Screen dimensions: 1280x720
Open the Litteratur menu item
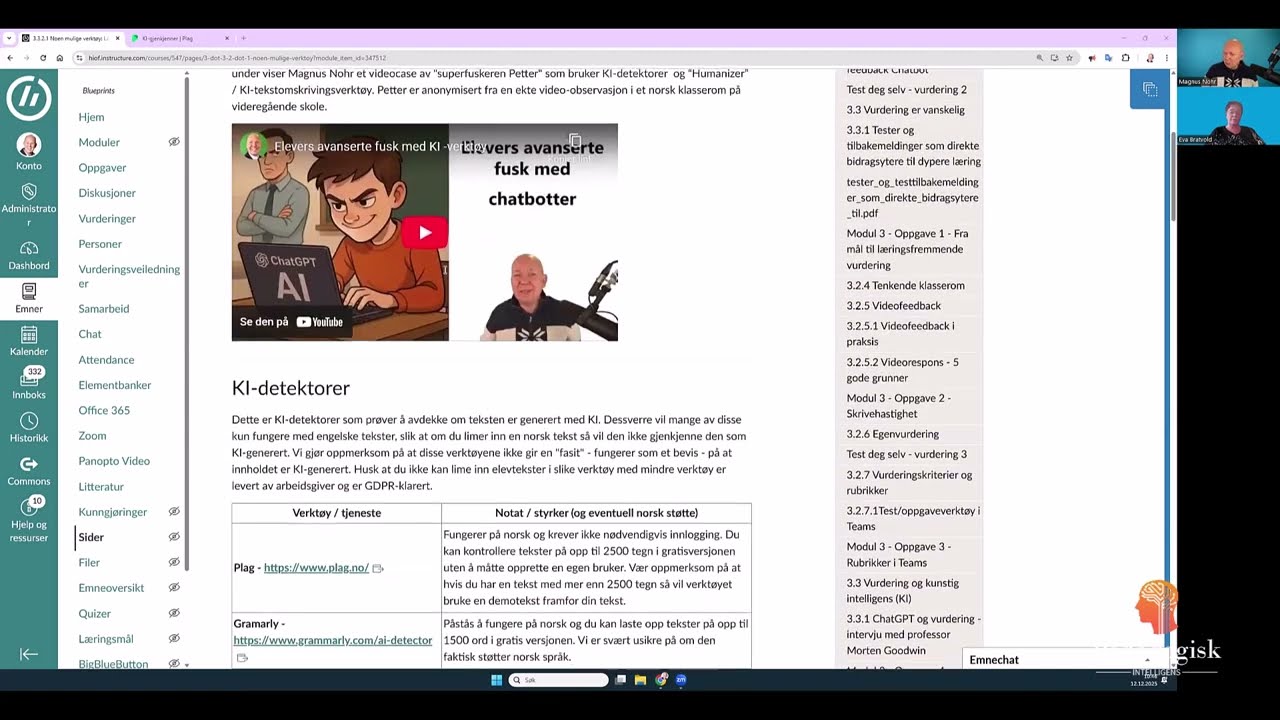click(101, 487)
